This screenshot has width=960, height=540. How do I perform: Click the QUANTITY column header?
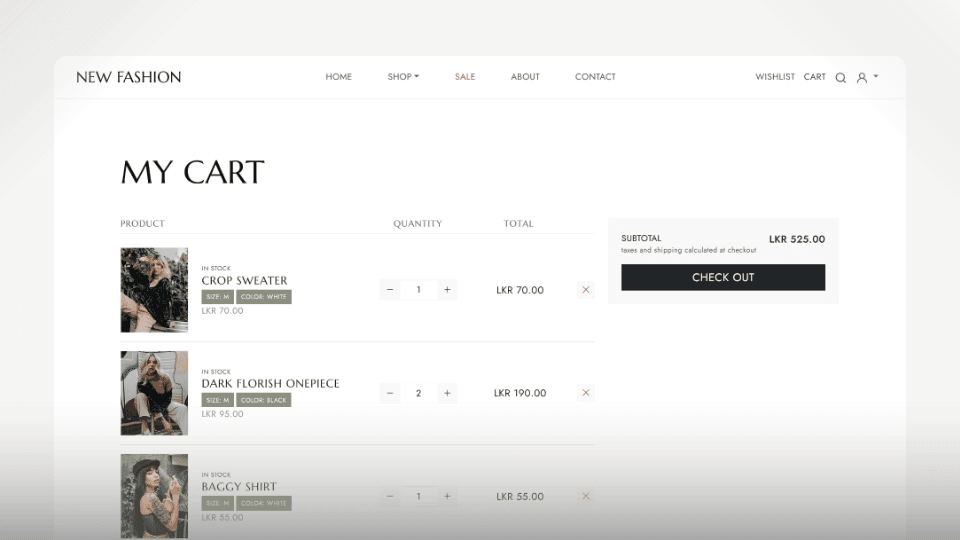coord(418,224)
